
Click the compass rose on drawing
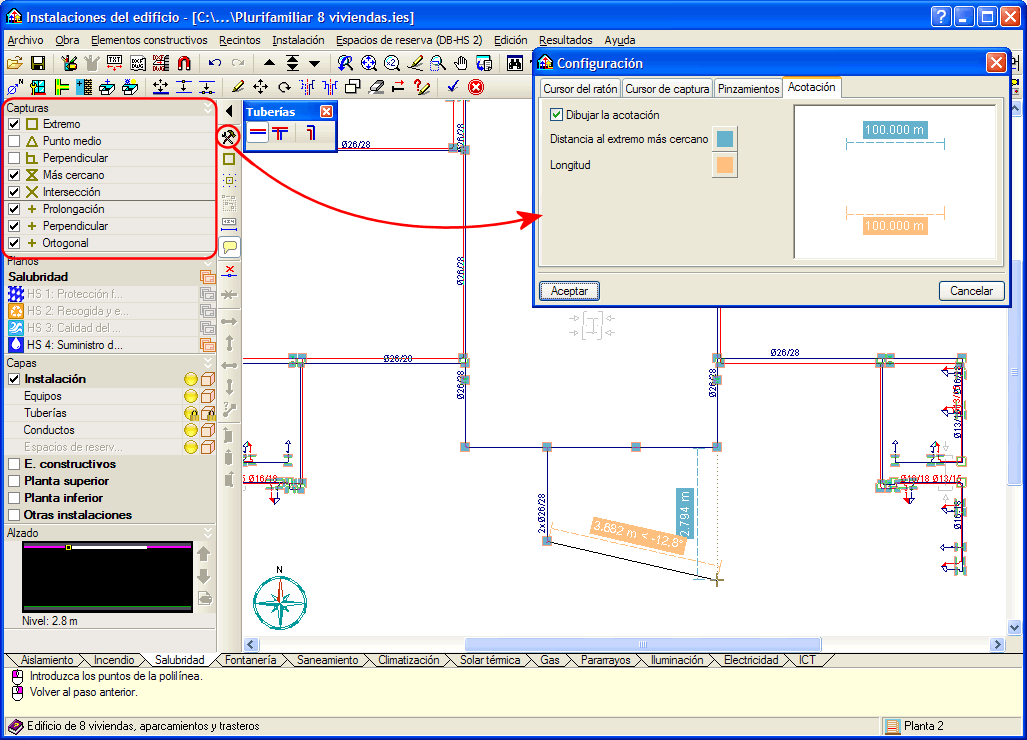(280, 601)
